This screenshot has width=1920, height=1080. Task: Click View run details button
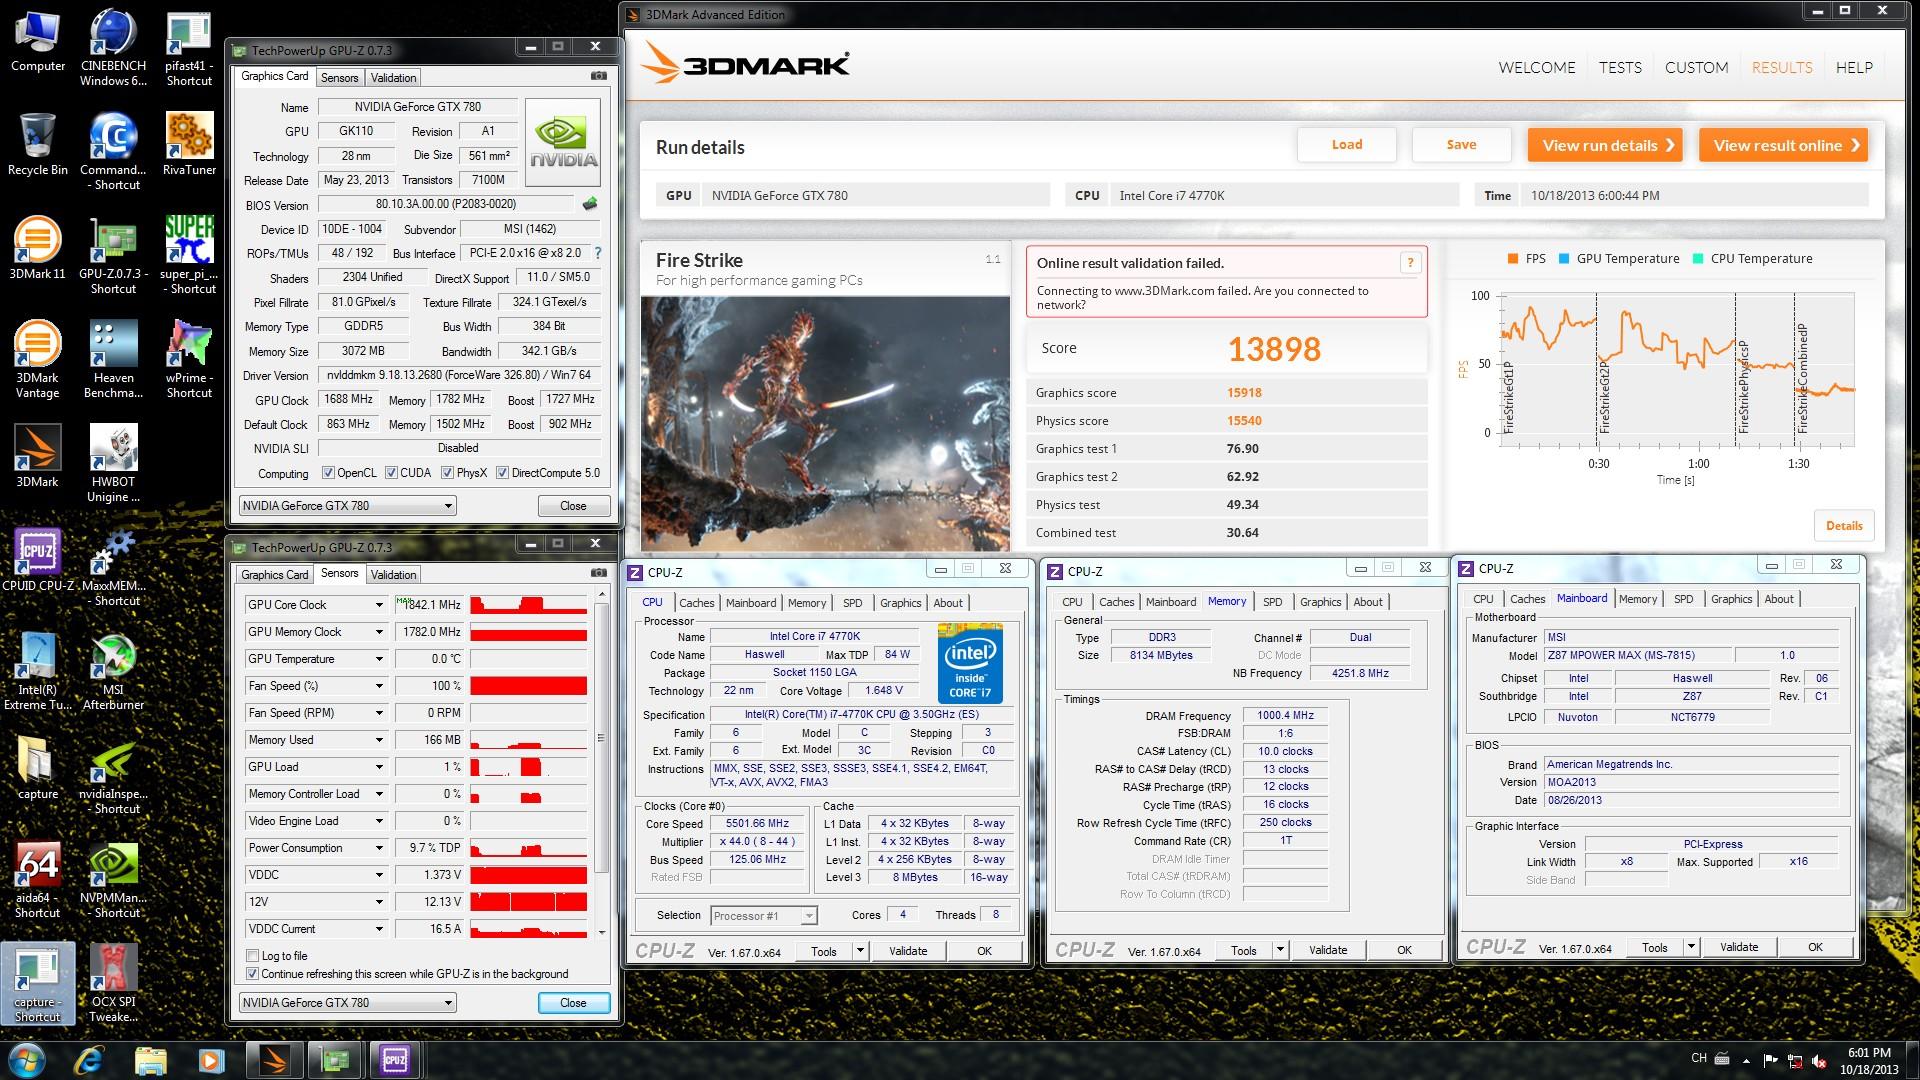click(1605, 145)
